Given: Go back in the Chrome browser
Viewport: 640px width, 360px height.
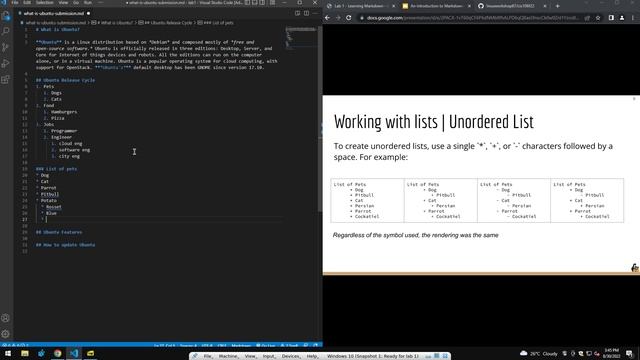Looking at the screenshot, I should [x=327, y=18].
